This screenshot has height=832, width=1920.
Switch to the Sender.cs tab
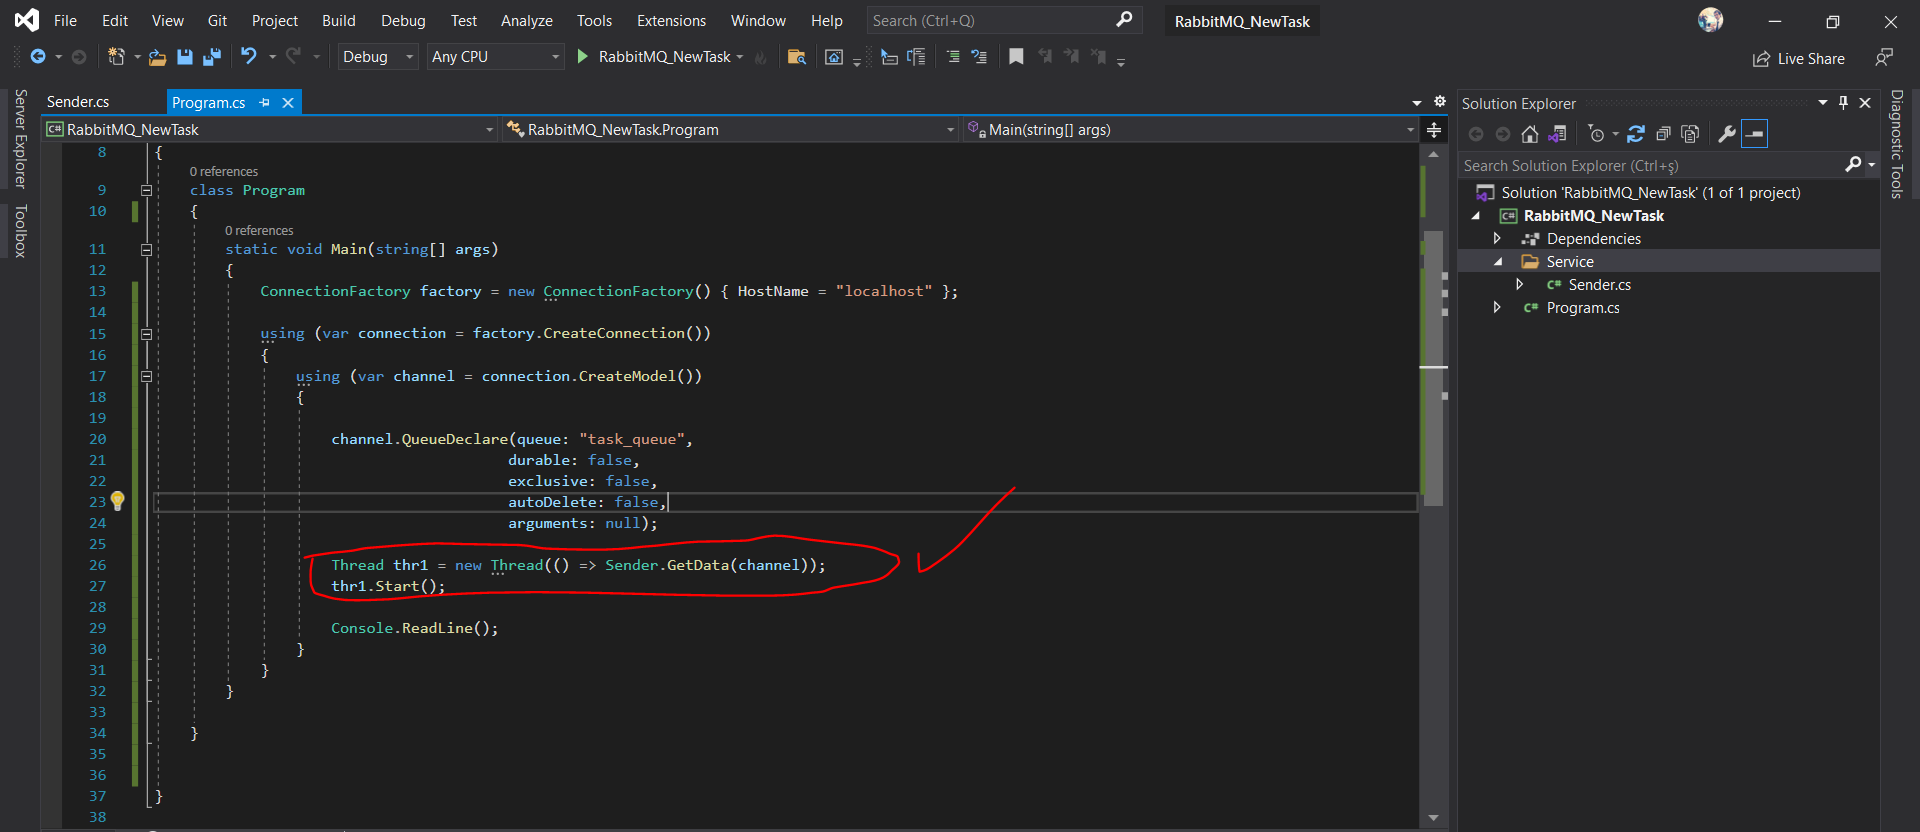(x=78, y=102)
